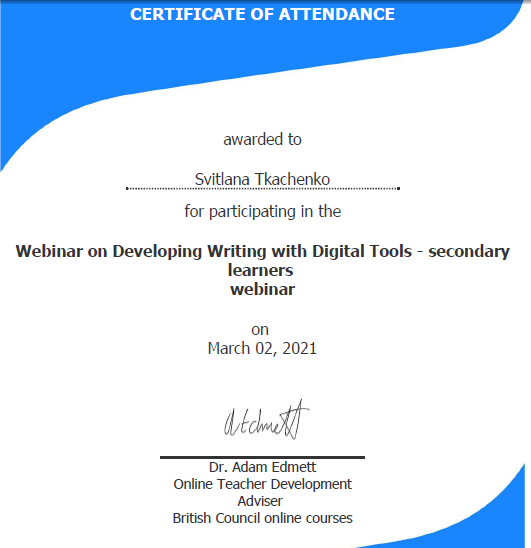This screenshot has width=531, height=548.
Task: Click the name 'Dr. Adam Edmett'
Action: tap(262, 467)
